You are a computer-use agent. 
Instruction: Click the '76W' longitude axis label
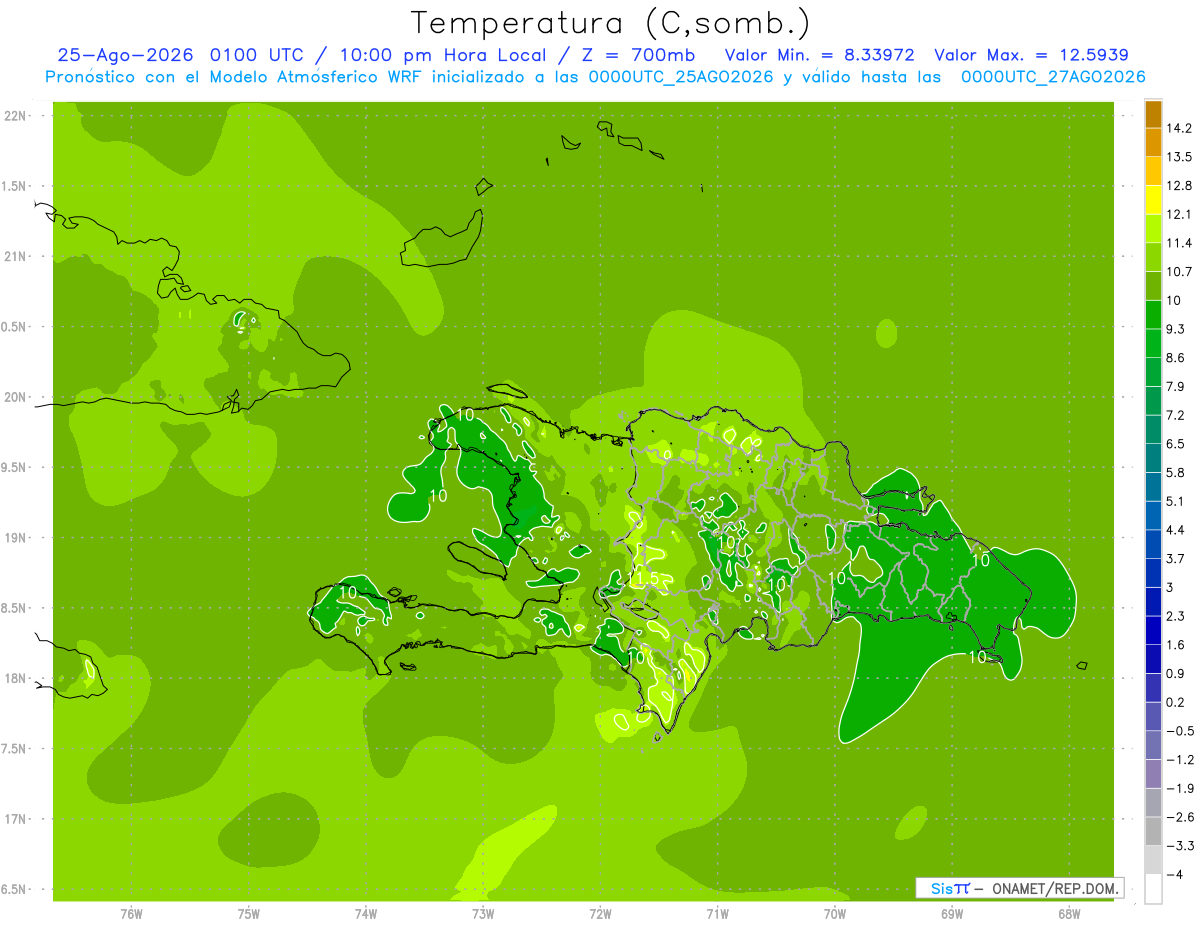point(131,913)
